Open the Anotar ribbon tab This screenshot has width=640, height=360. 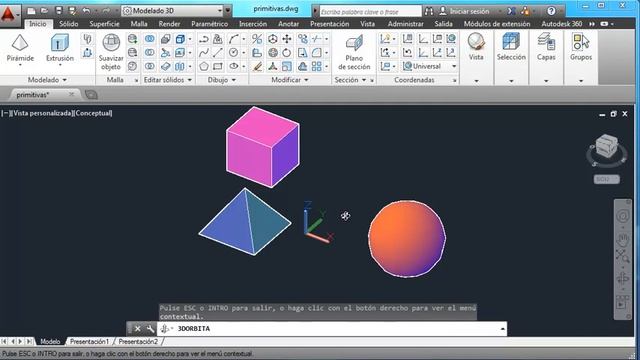coord(288,24)
